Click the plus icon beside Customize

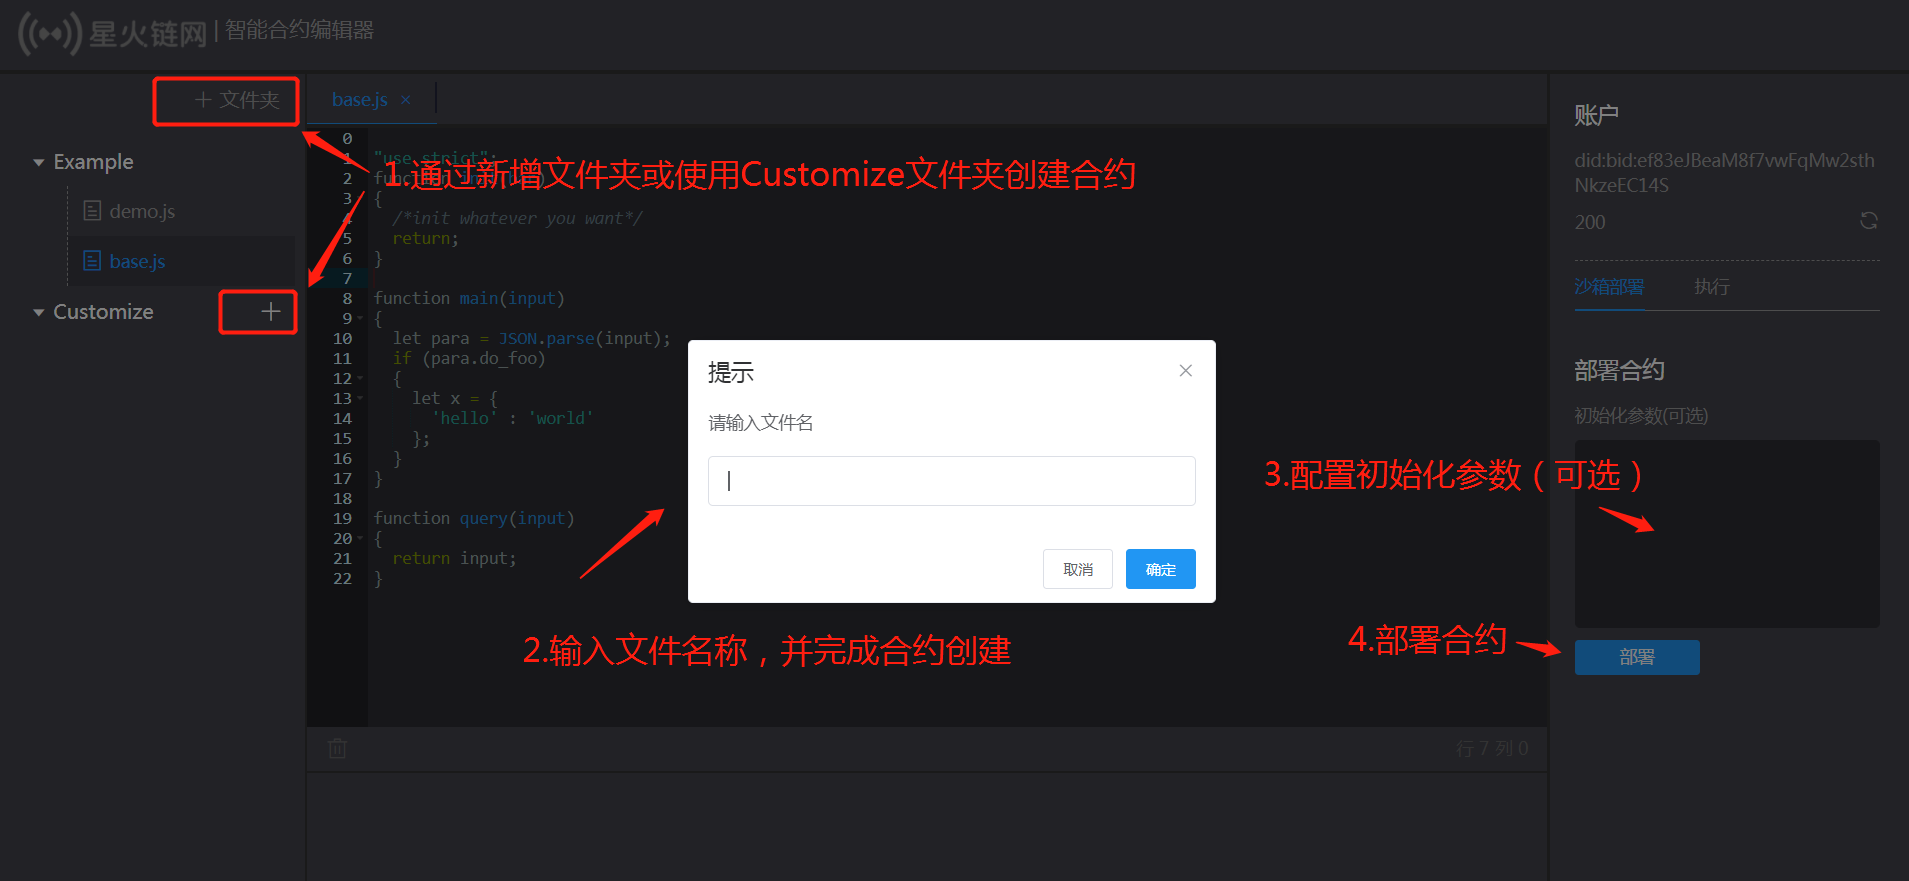click(270, 312)
